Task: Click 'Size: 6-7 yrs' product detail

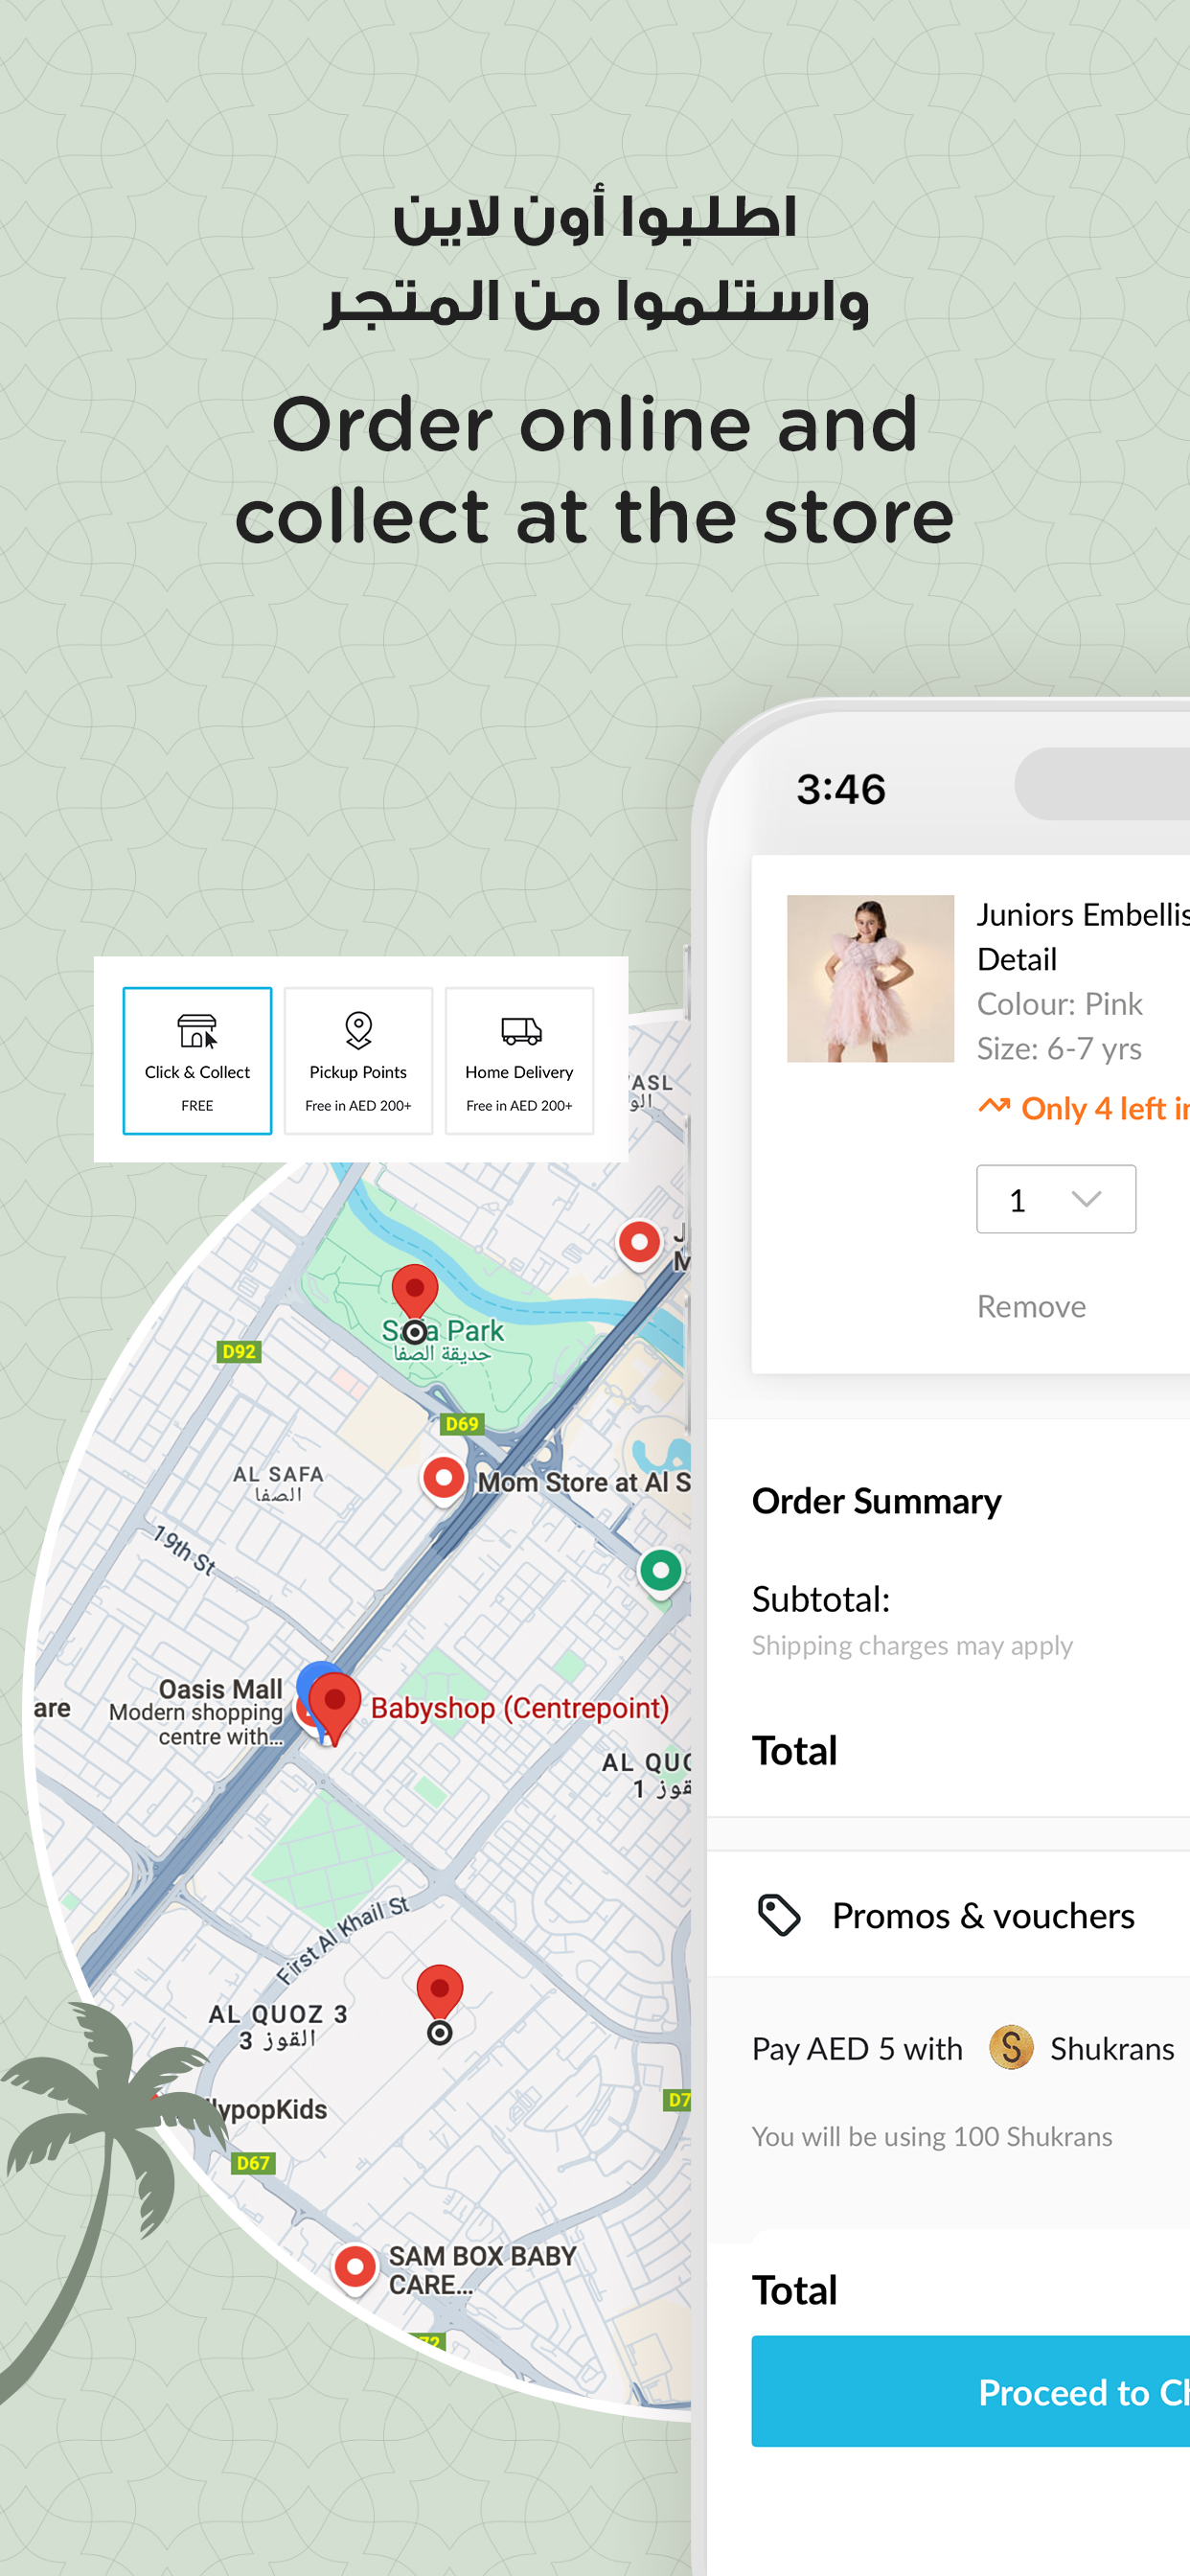Action: click(1059, 1049)
